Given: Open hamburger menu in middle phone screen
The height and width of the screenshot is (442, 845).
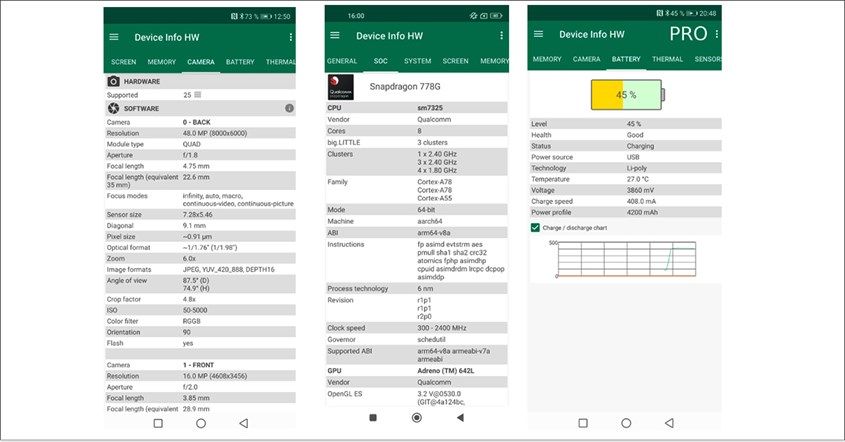Looking at the screenshot, I should click(x=335, y=35).
